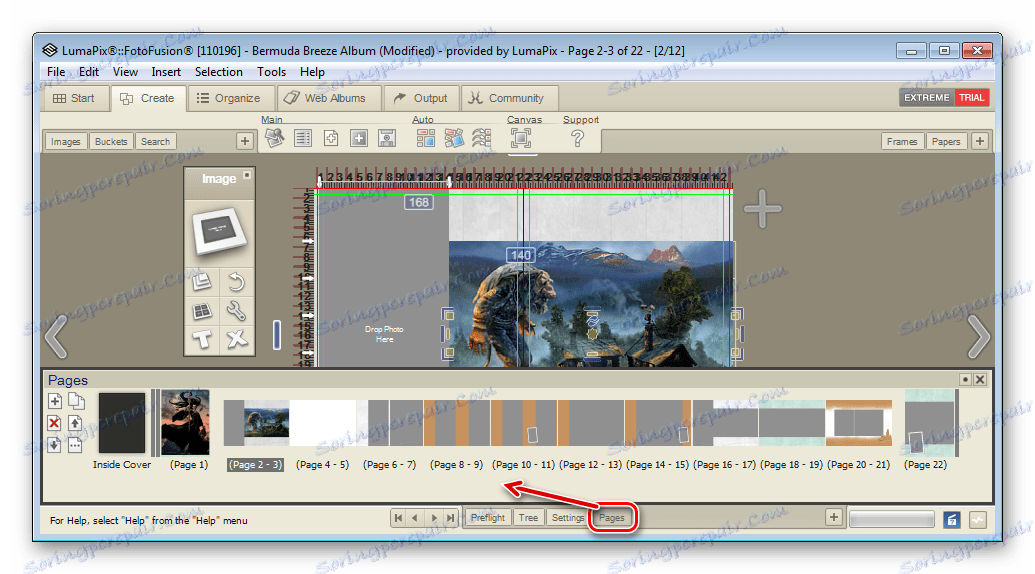This screenshot has width=1035, height=574.
Task: Click the zoom slider bar in status bar
Action: (x=892, y=520)
